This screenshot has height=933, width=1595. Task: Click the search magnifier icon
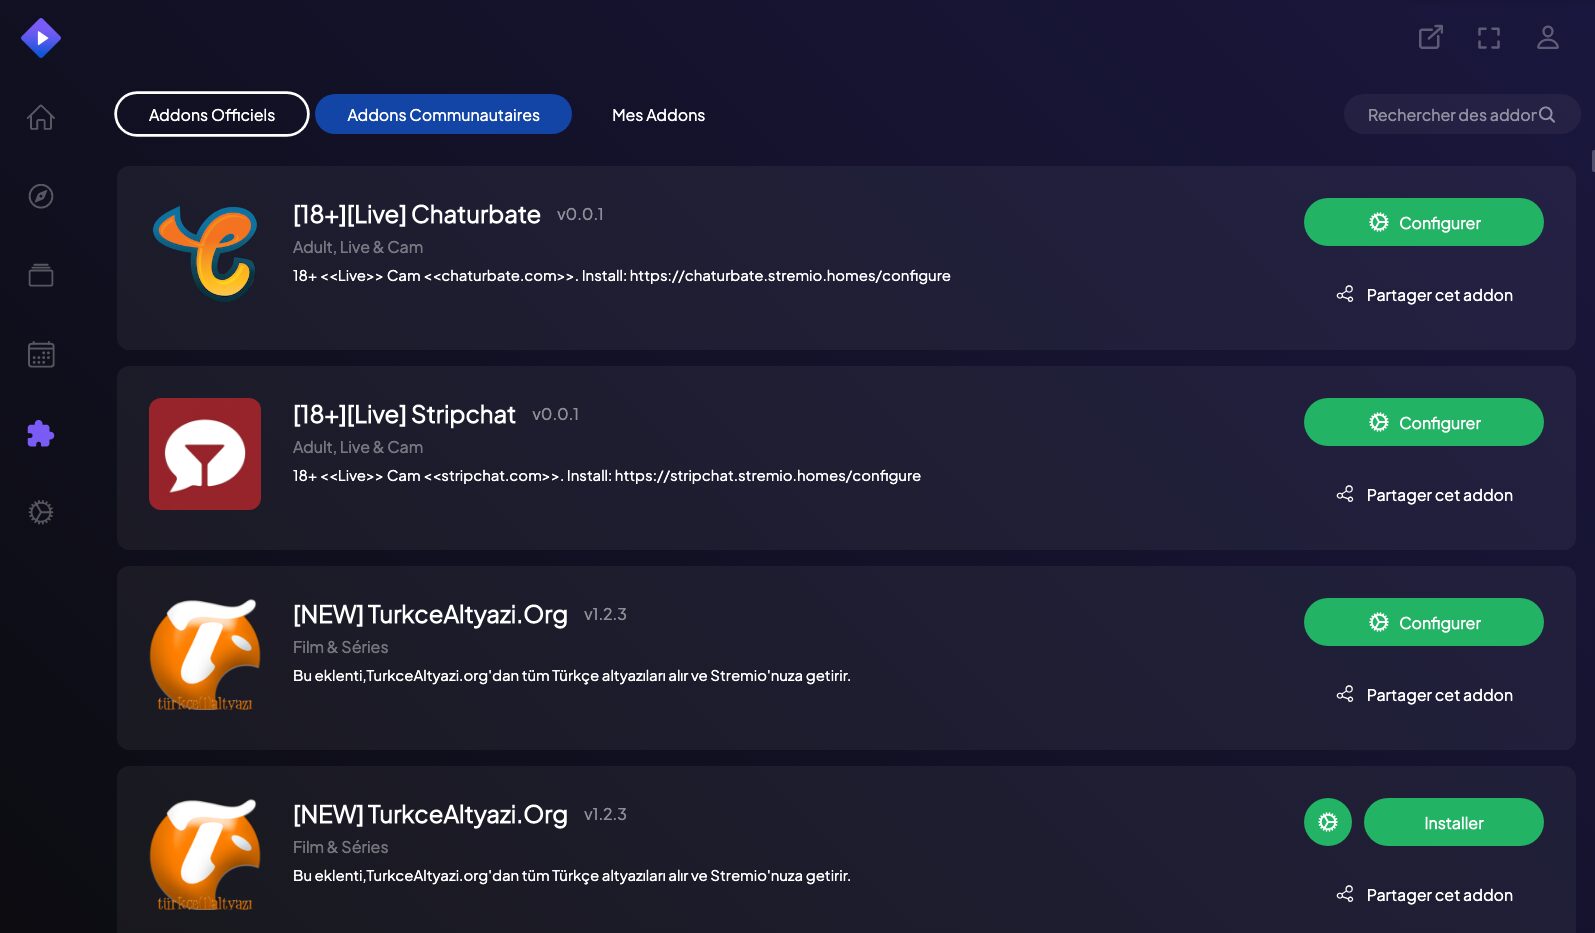click(x=1547, y=115)
